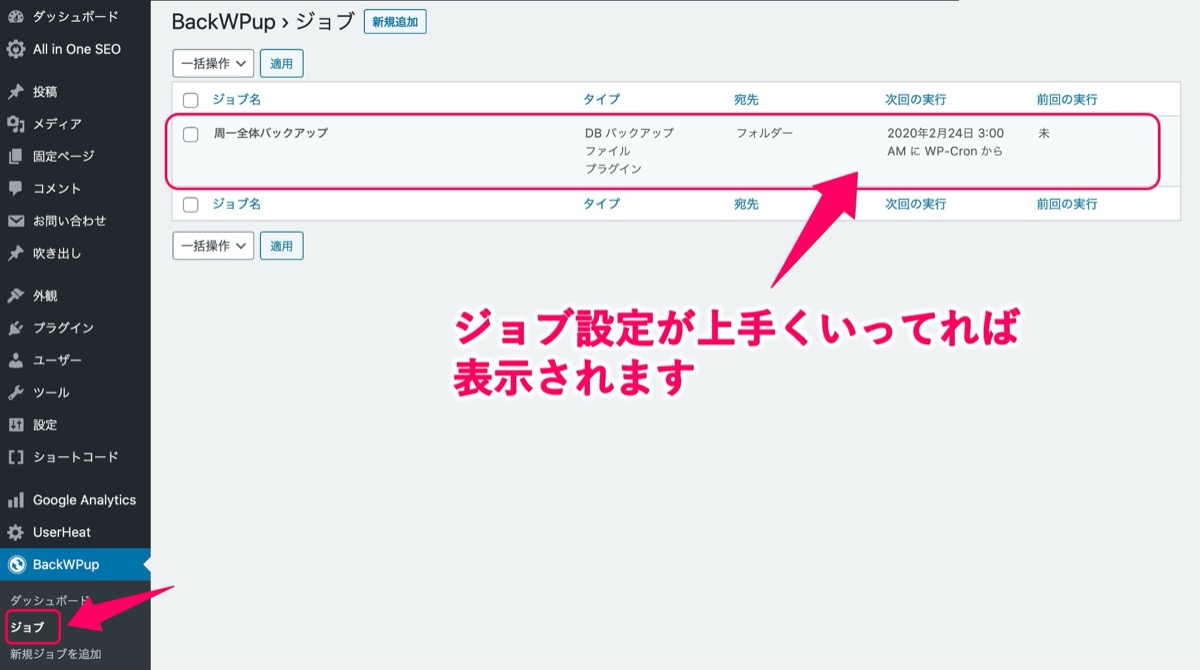
Task: Click the Dashboard gauge icon in sidebar
Action: [x=16, y=17]
